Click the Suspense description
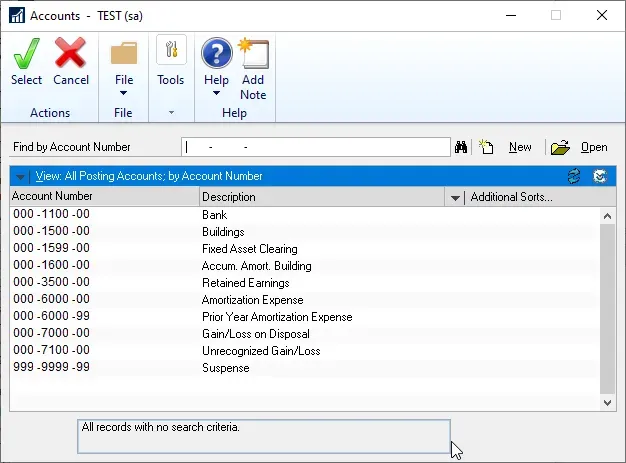This screenshot has width=626, height=463. (226, 368)
